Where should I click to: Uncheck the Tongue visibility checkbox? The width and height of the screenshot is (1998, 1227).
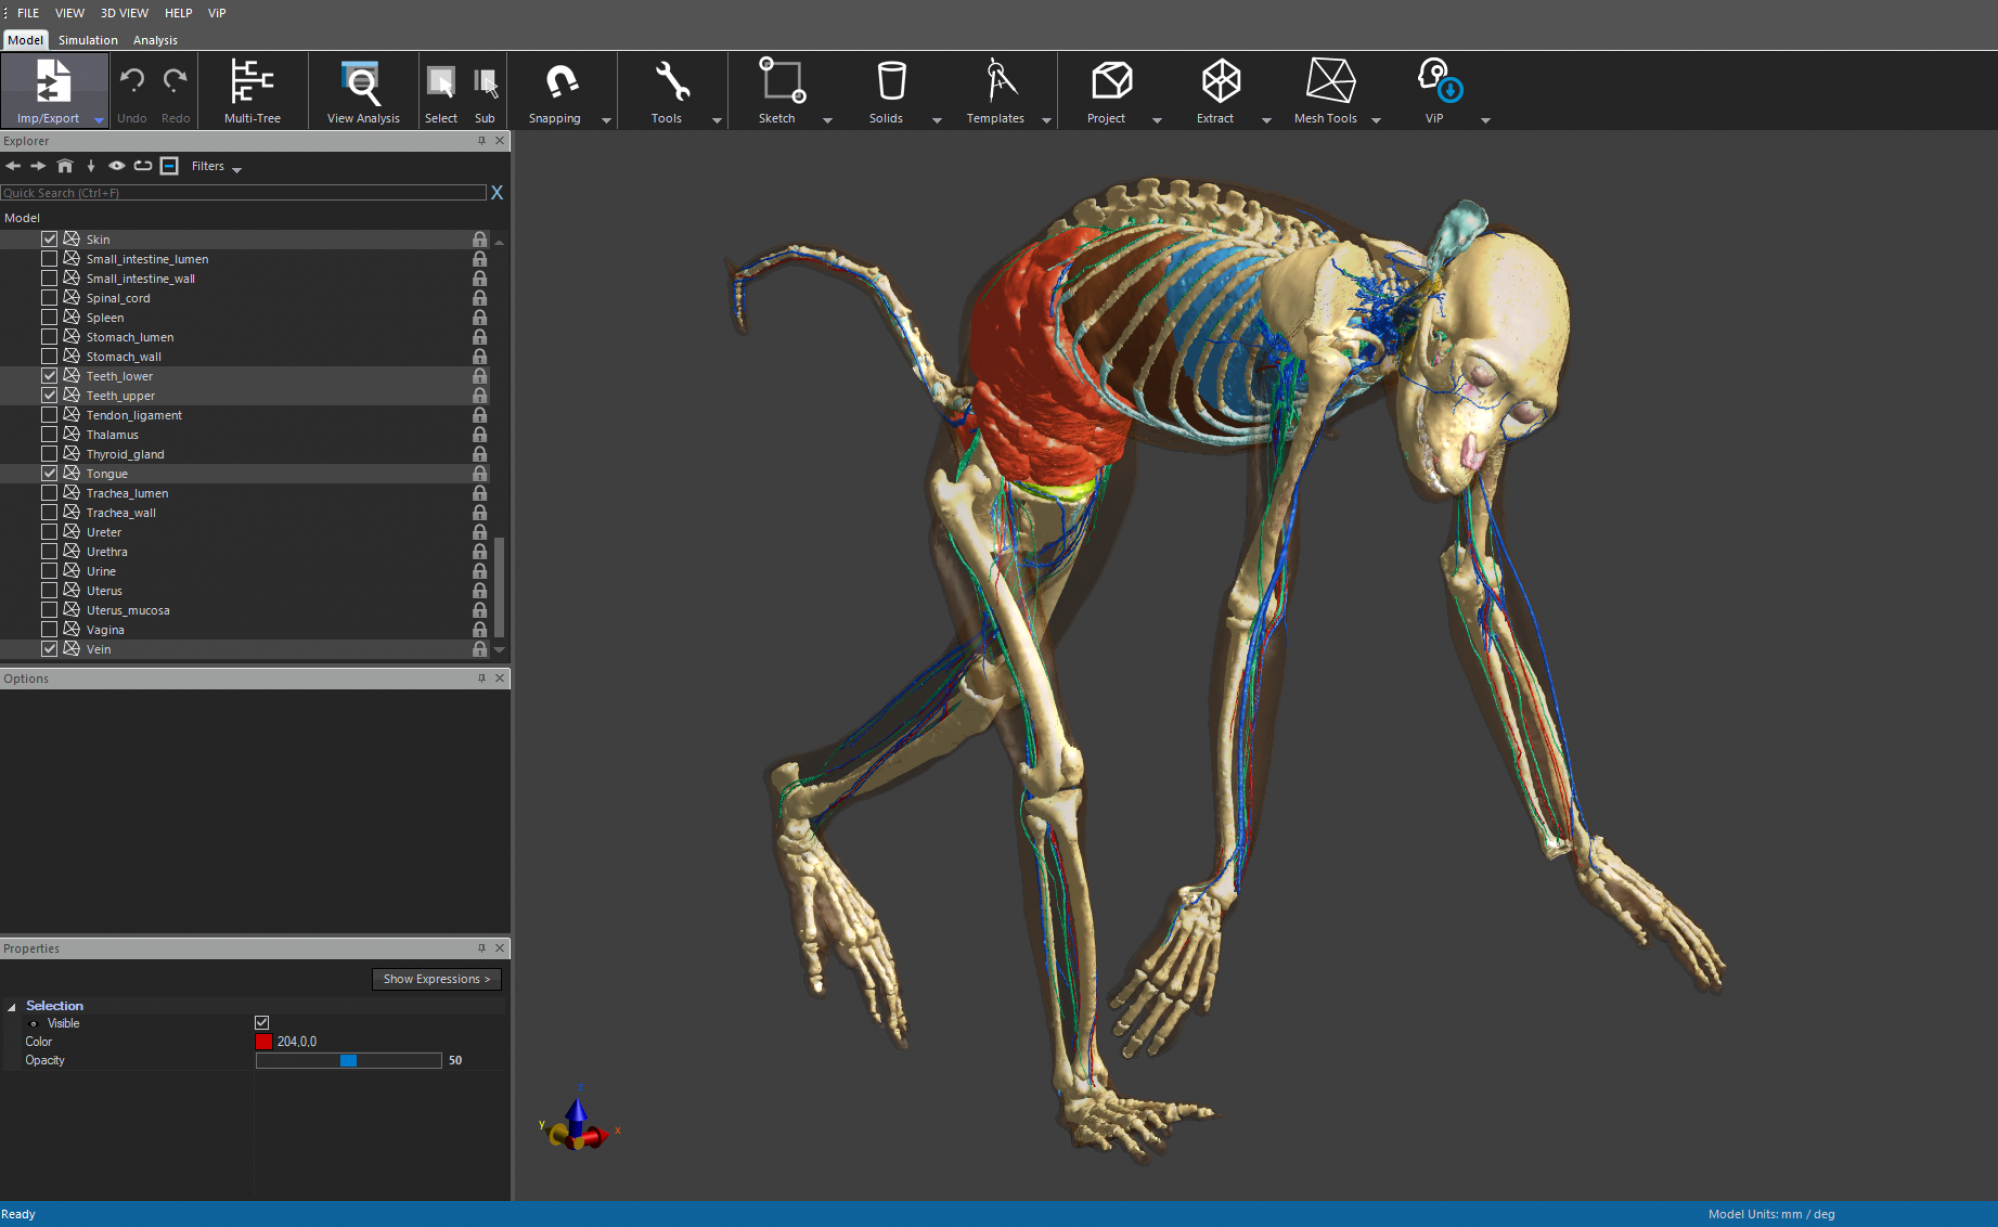pos(49,473)
